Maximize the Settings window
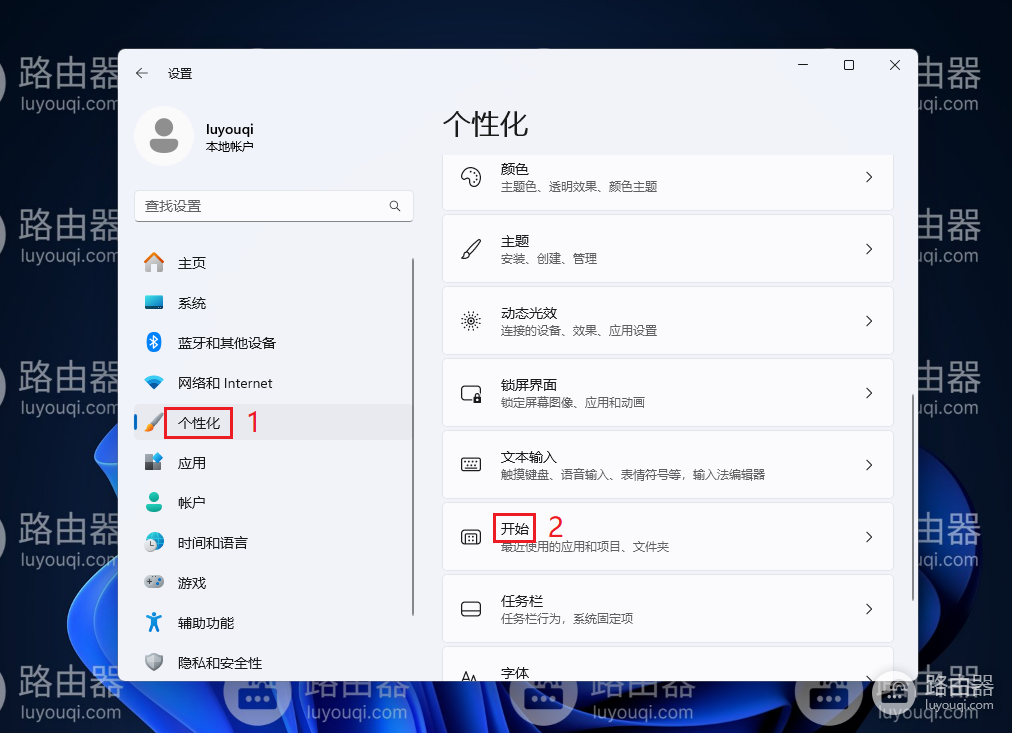This screenshot has width=1012, height=733. [x=849, y=65]
